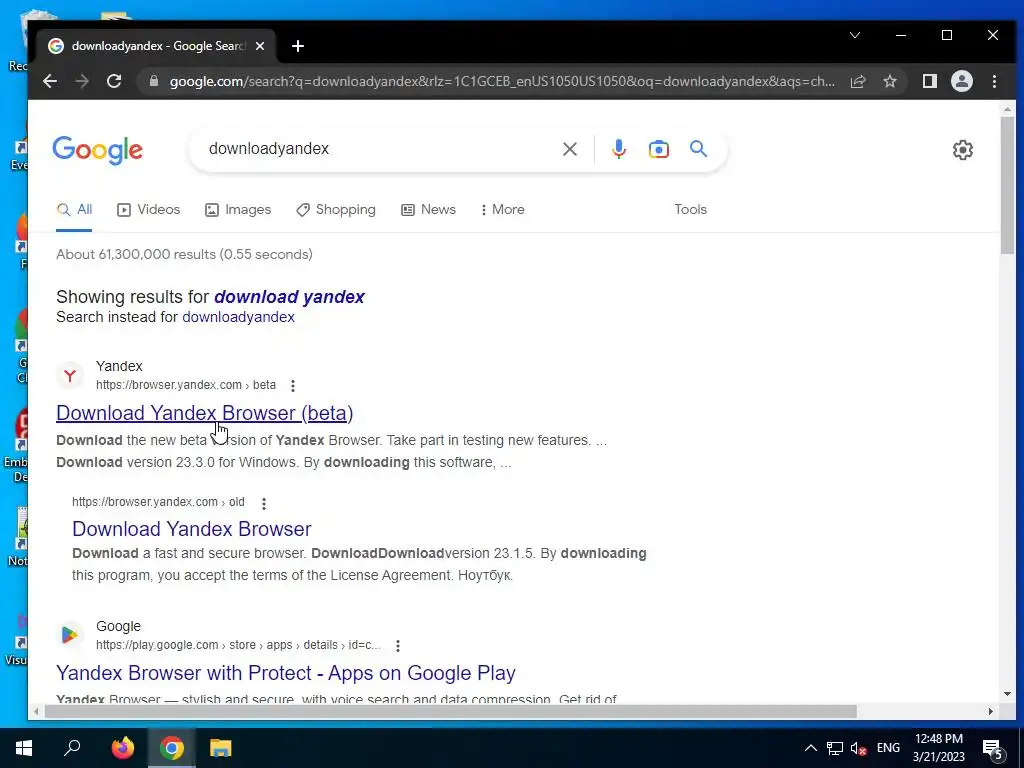Show hidden system tray icons
1024x768 pixels.
click(810, 748)
